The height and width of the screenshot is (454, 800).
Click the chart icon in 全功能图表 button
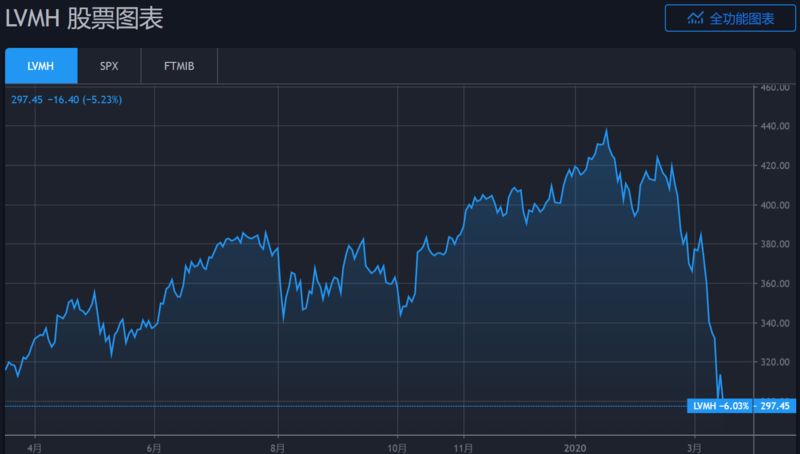click(x=695, y=18)
